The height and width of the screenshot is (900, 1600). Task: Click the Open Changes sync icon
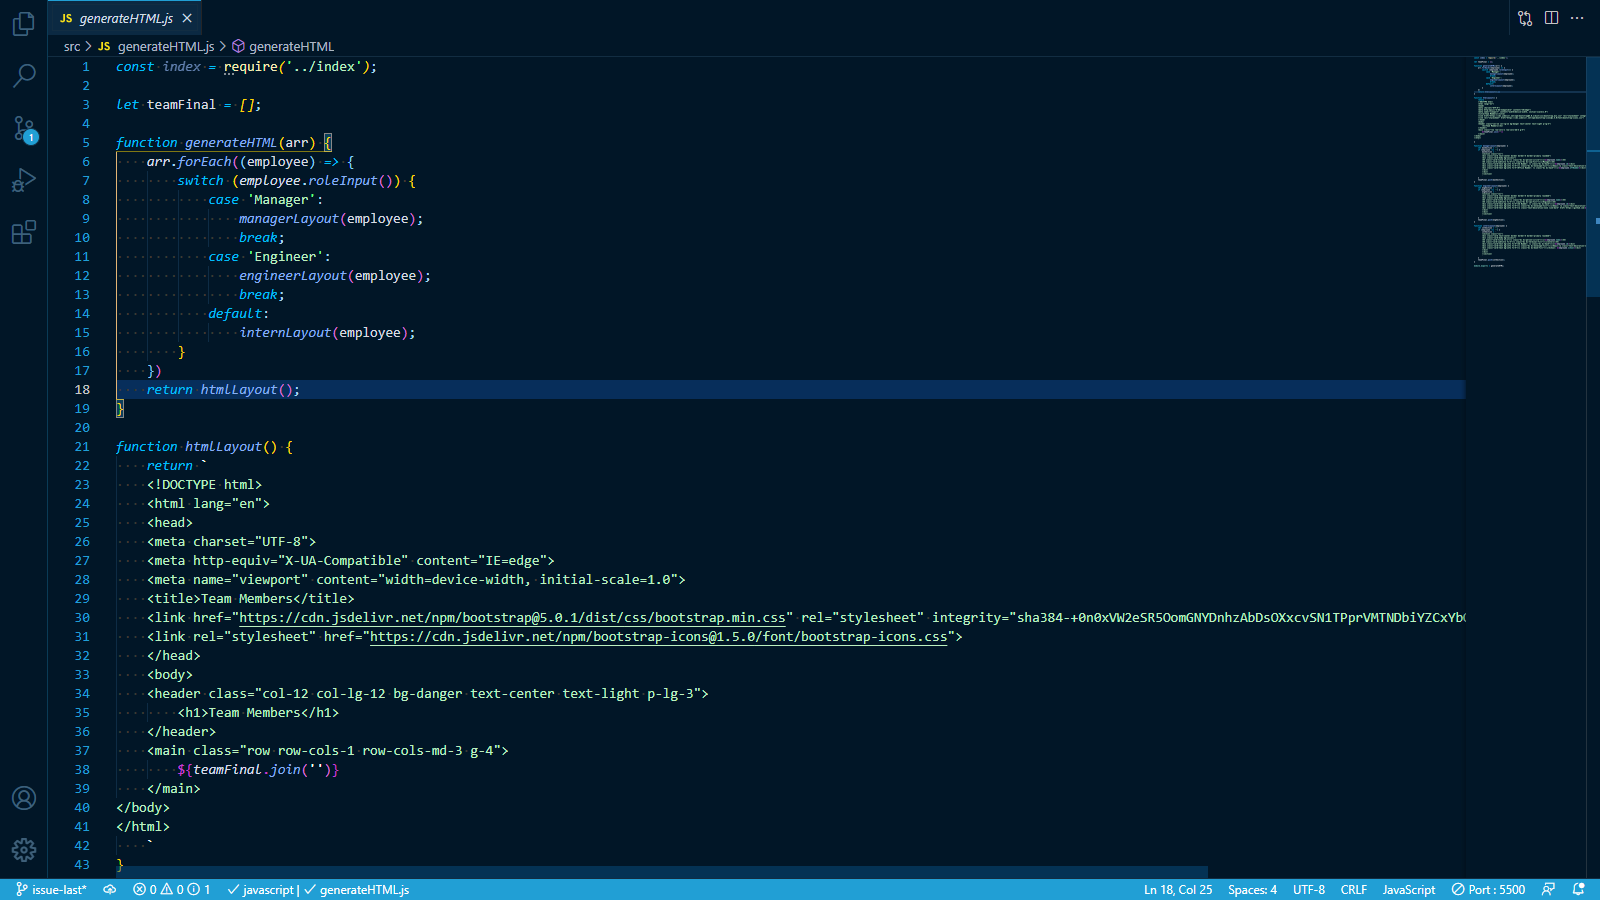point(1523,17)
